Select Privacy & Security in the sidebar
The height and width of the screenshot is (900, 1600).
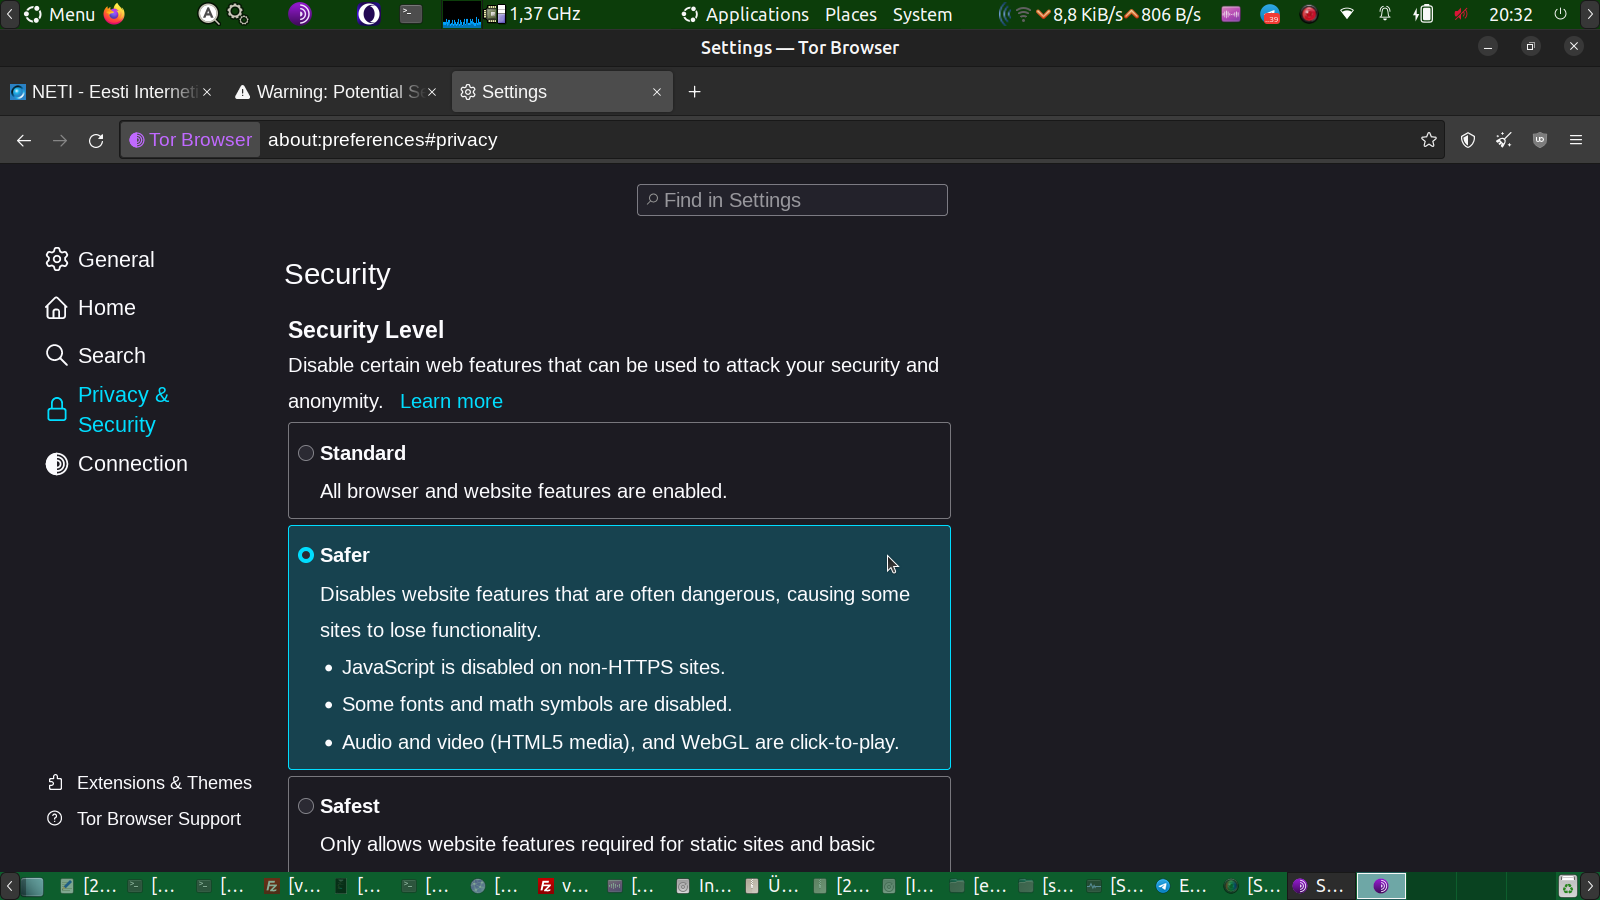(x=108, y=410)
